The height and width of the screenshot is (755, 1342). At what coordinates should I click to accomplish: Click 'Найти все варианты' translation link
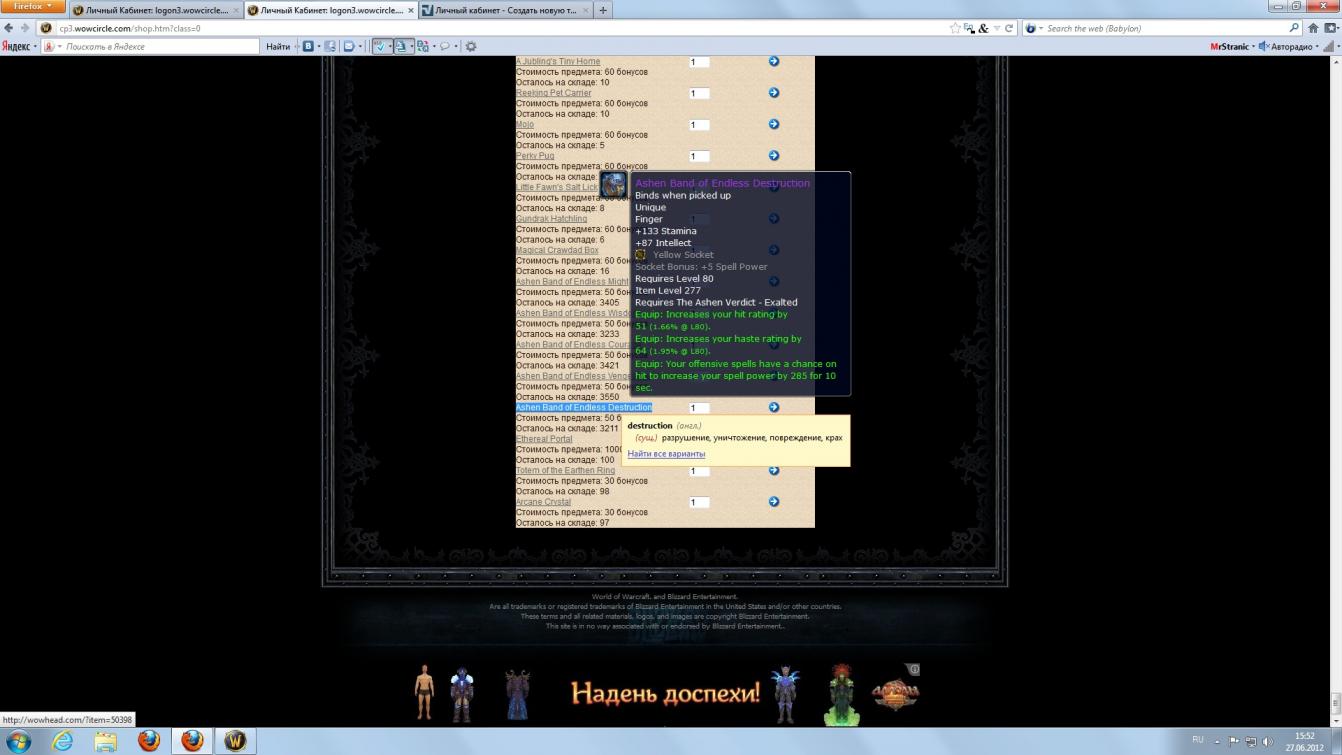click(666, 454)
